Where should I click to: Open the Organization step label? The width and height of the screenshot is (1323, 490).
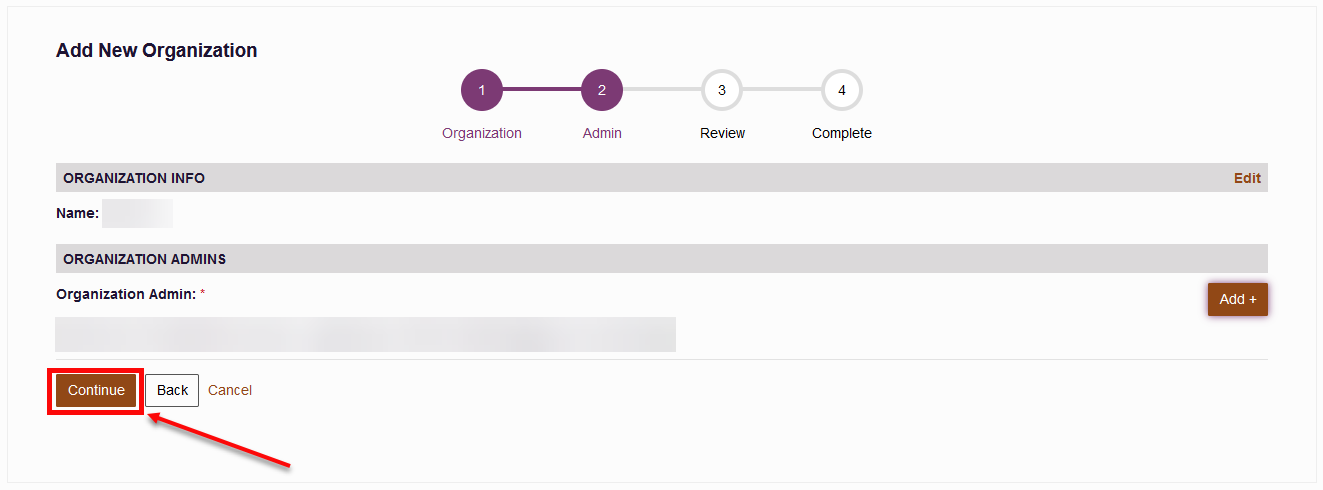click(482, 133)
